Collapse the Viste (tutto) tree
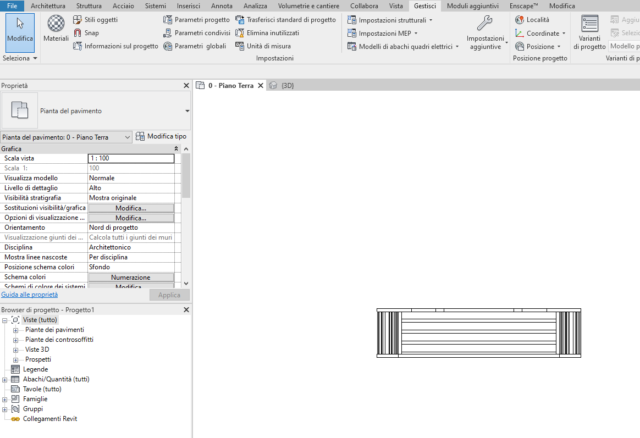This screenshot has height=438, width=640. [x=4, y=320]
